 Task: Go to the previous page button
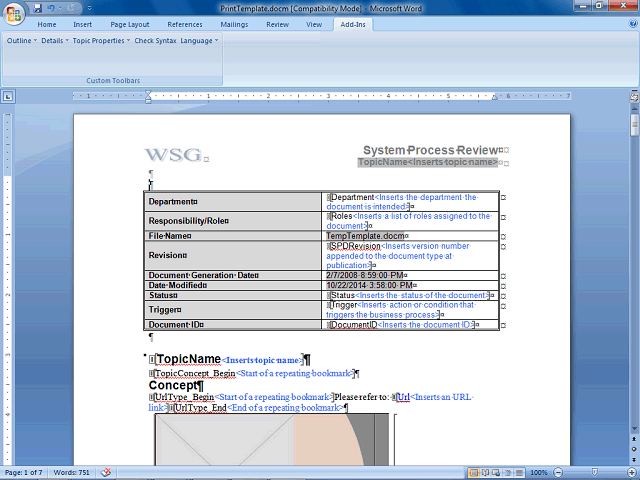pyautogui.click(x=634, y=439)
